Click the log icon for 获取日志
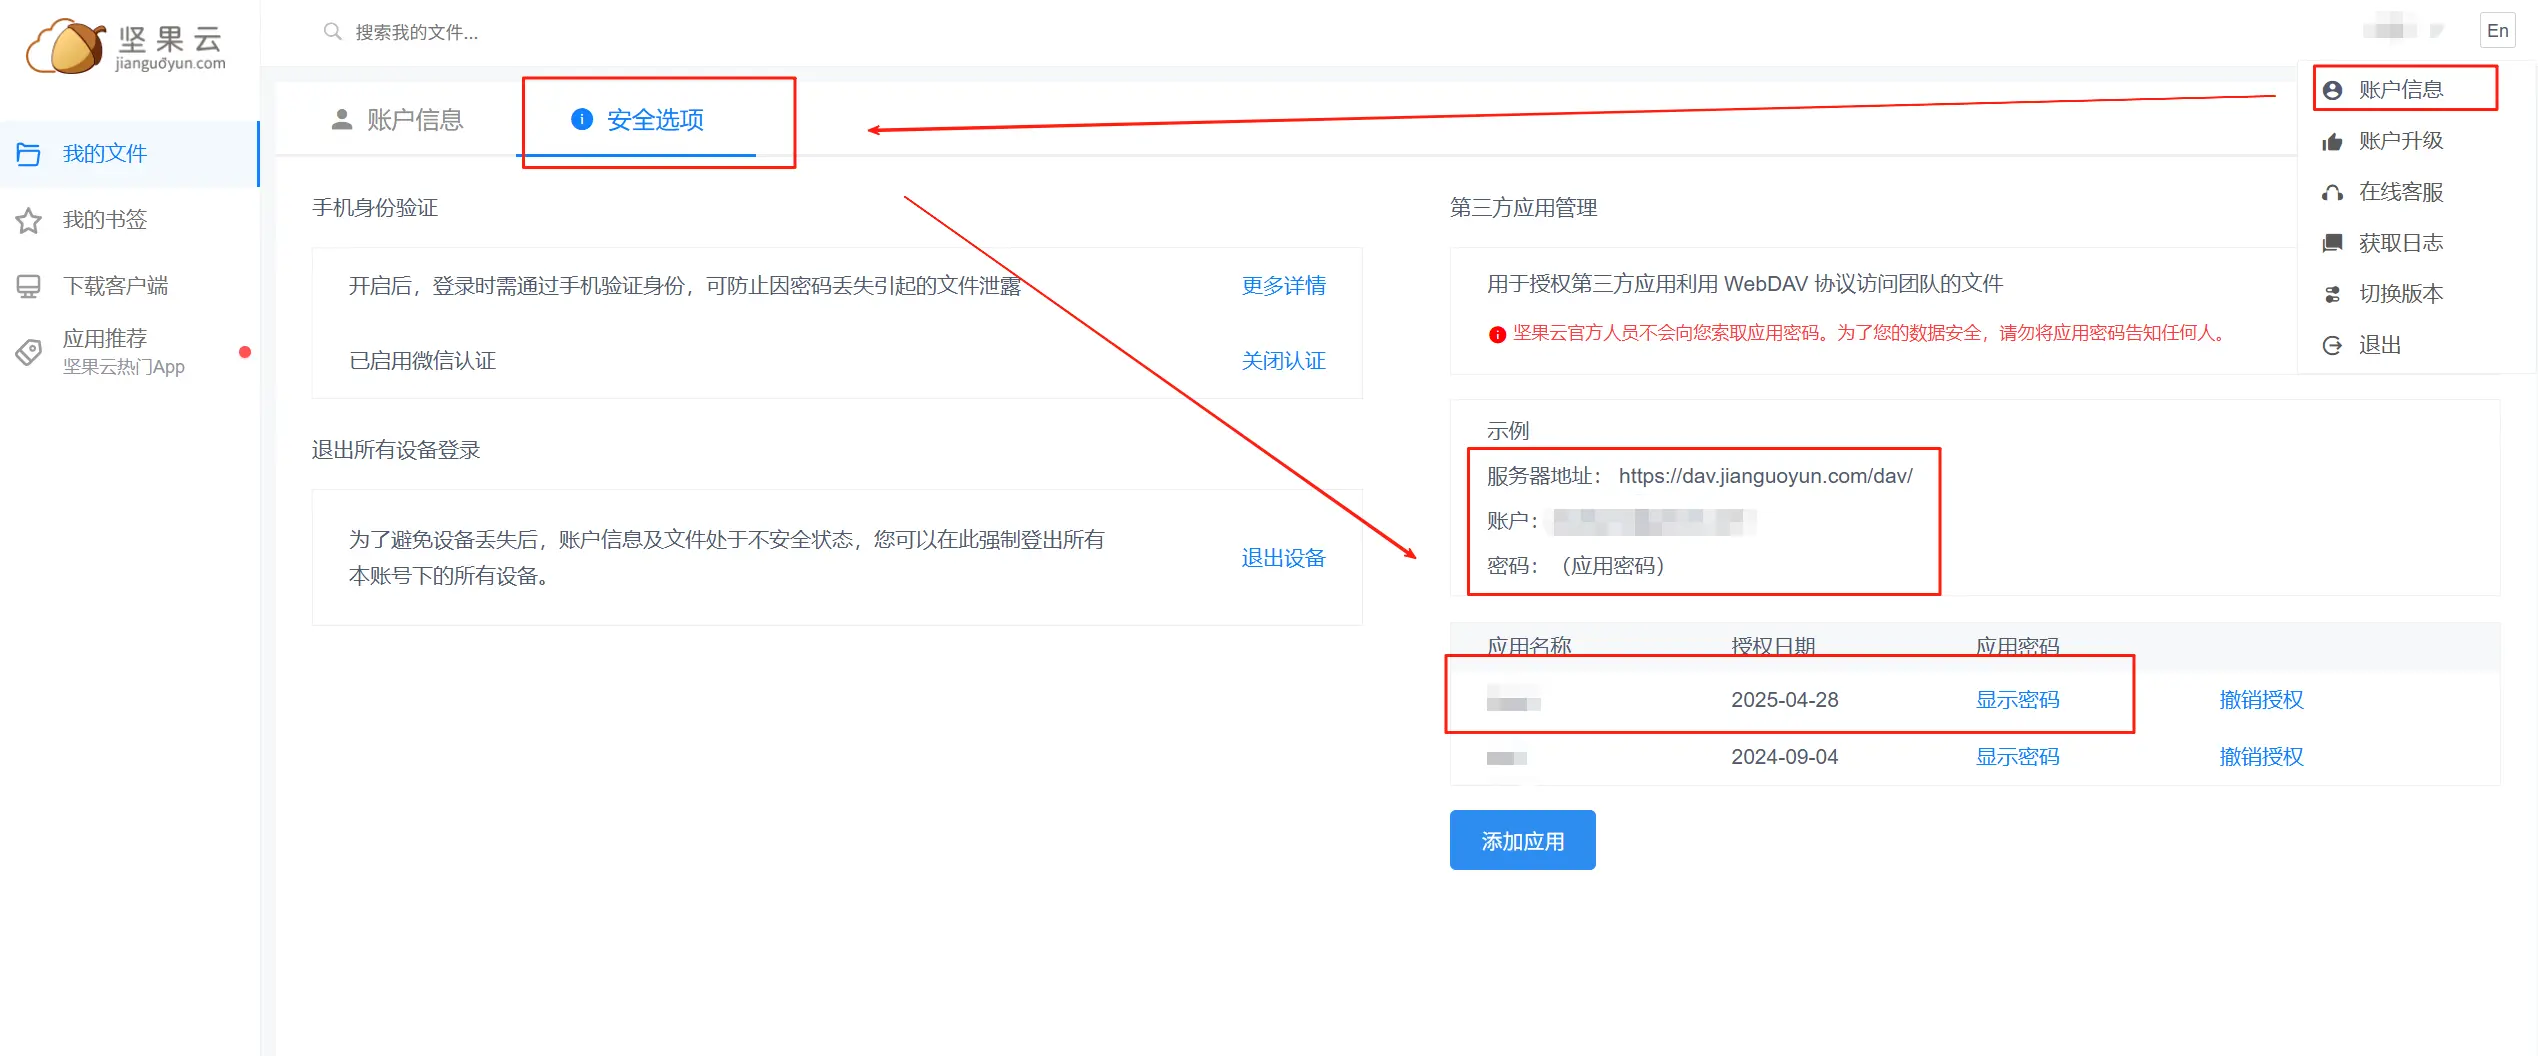This screenshot has height=1056, width=2538. tap(2332, 243)
